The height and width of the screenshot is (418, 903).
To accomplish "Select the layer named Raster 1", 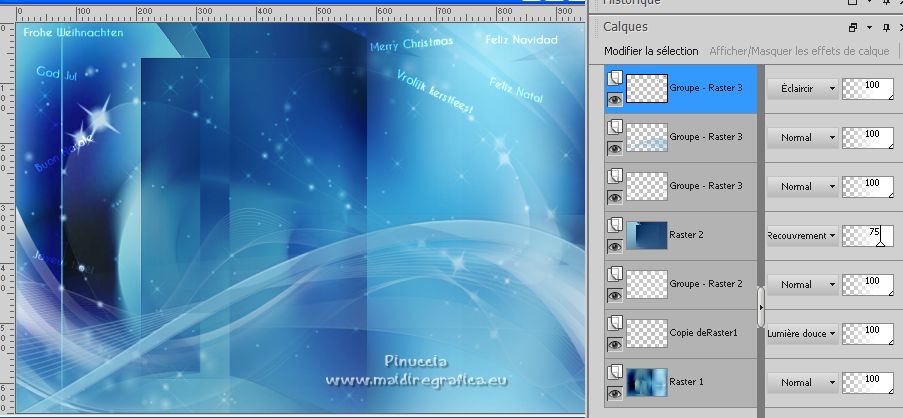I will 686,382.
